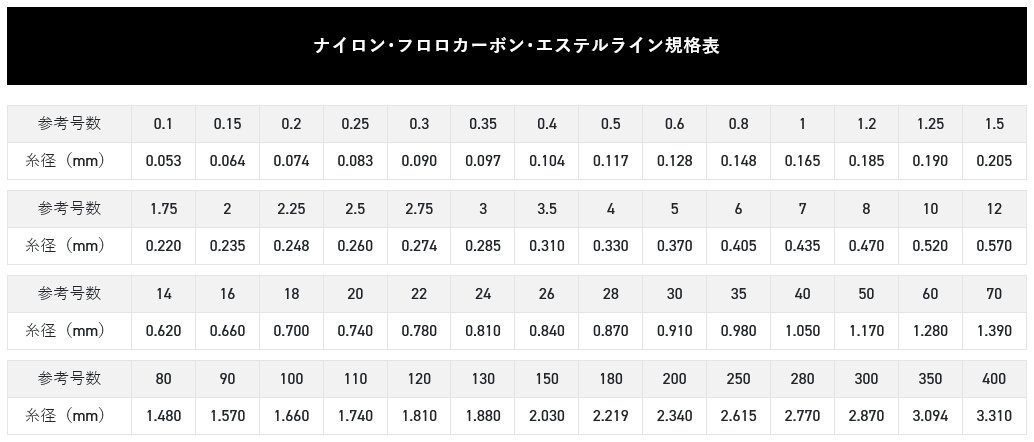
Task: Select the 0.205 diameter cell
Action: [x=994, y=161]
